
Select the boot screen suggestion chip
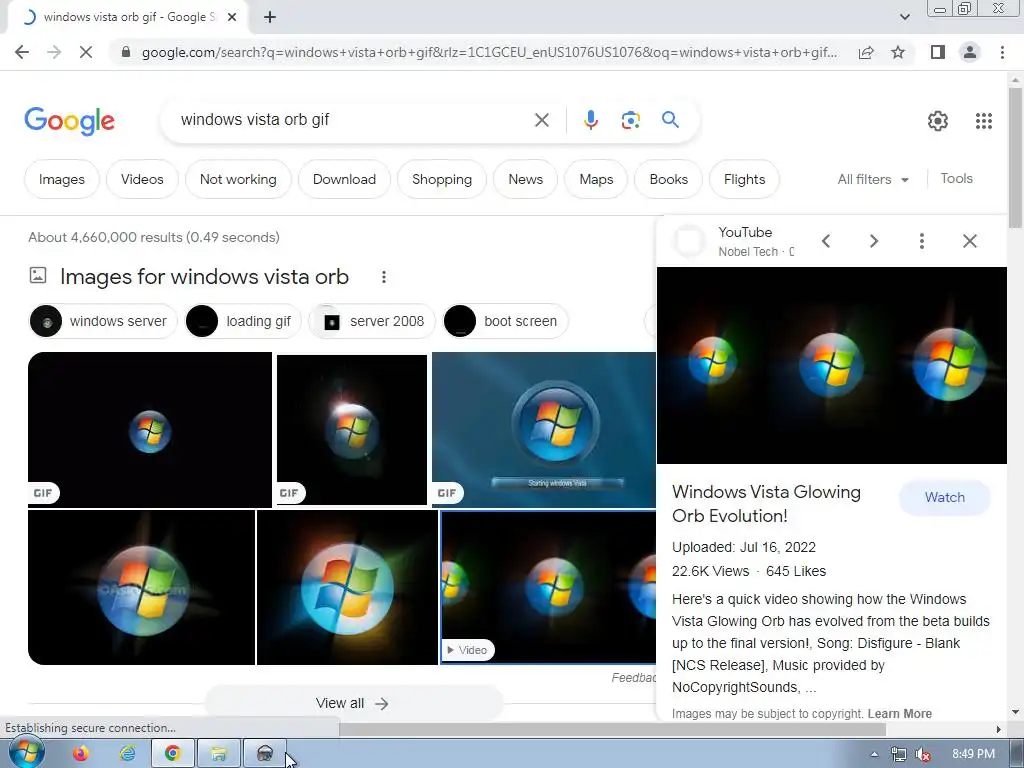(x=505, y=321)
